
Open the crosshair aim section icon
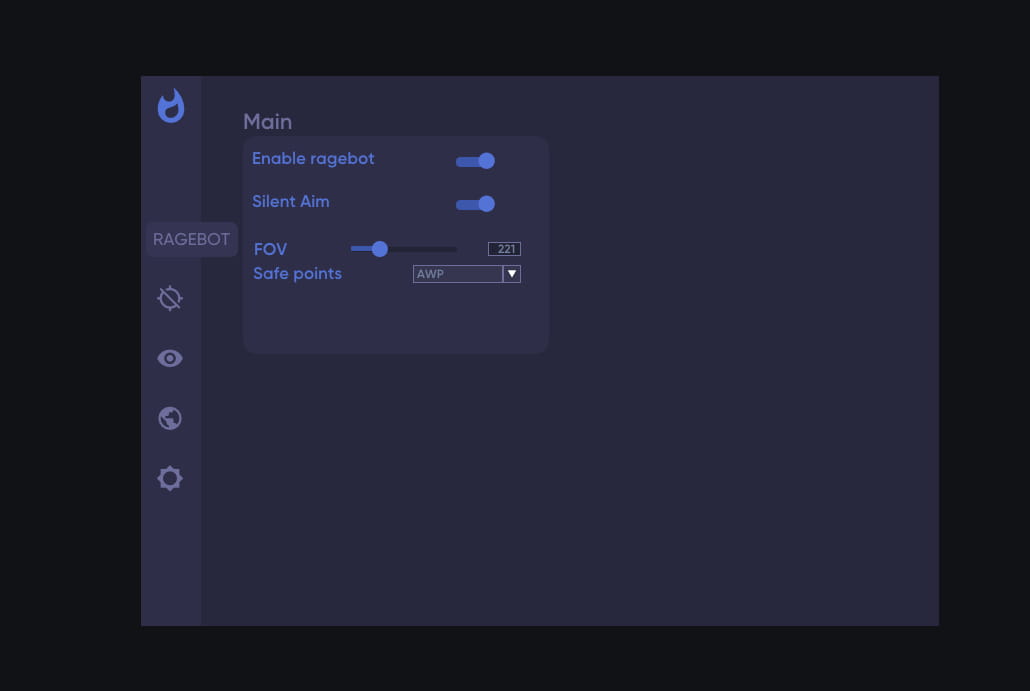coord(170,298)
